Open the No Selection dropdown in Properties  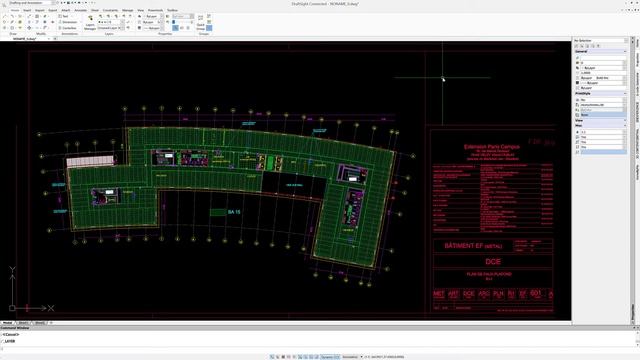pyautogui.click(x=600, y=40)
